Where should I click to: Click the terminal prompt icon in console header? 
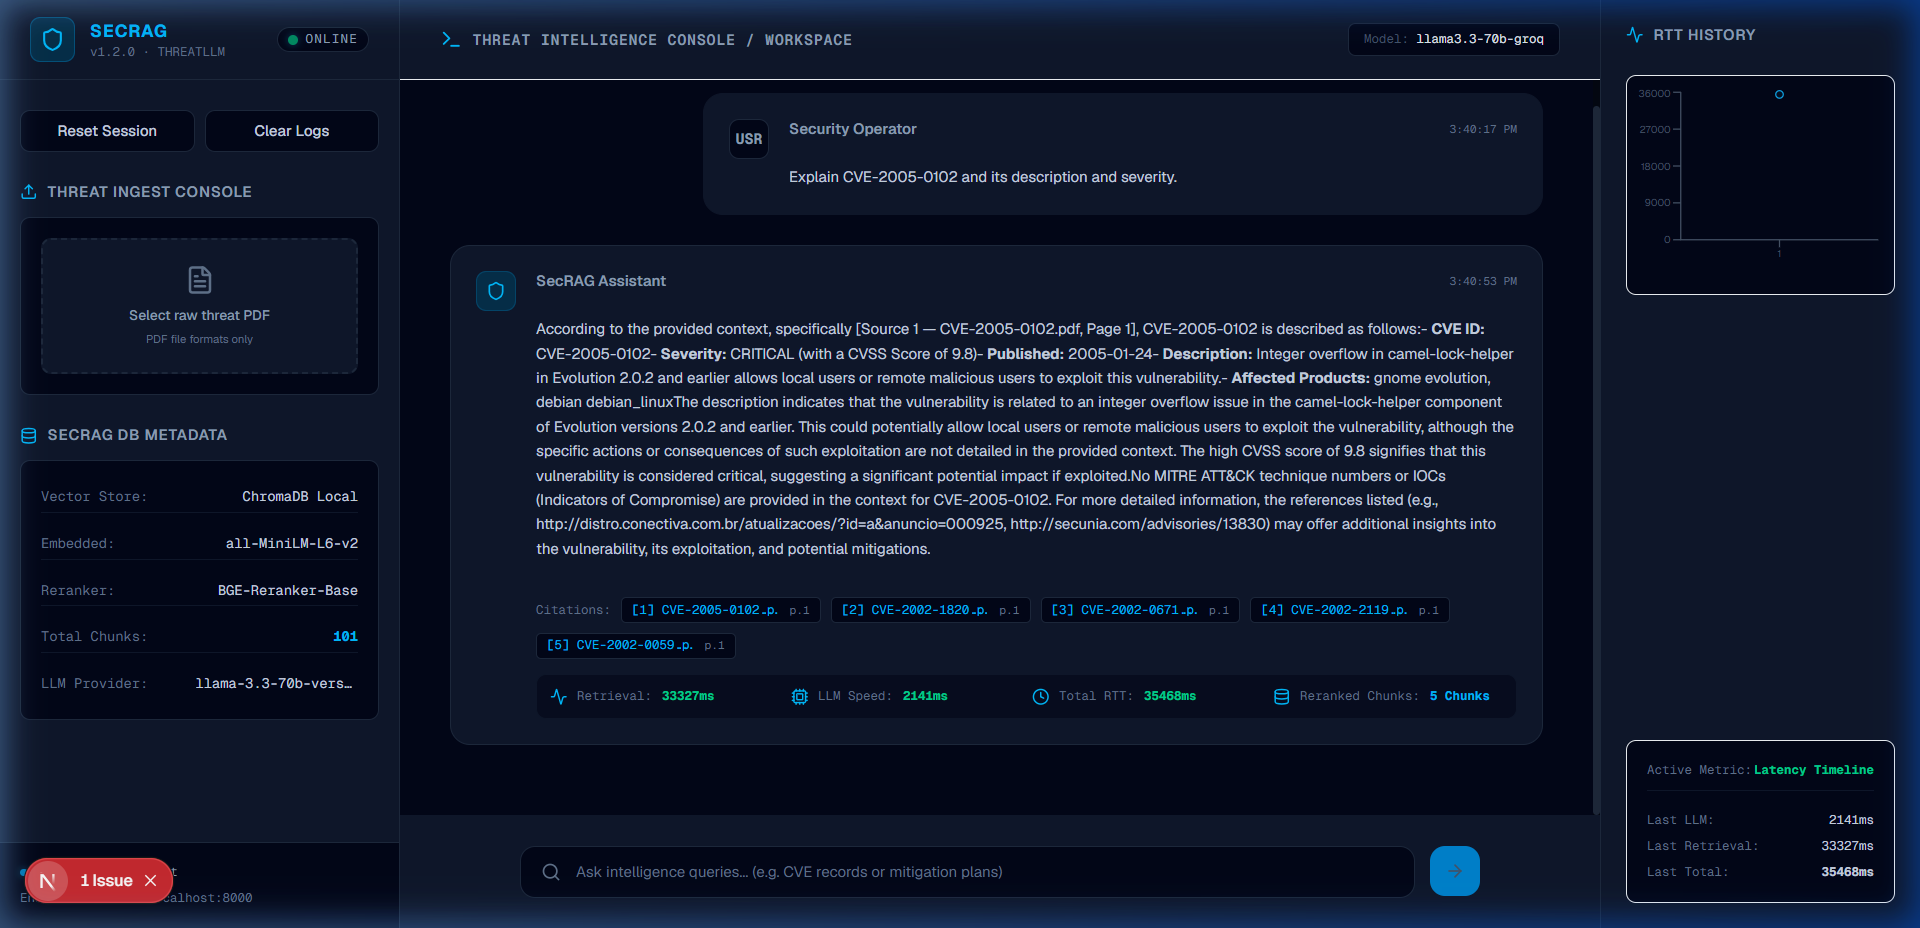(x=451, y=40)
